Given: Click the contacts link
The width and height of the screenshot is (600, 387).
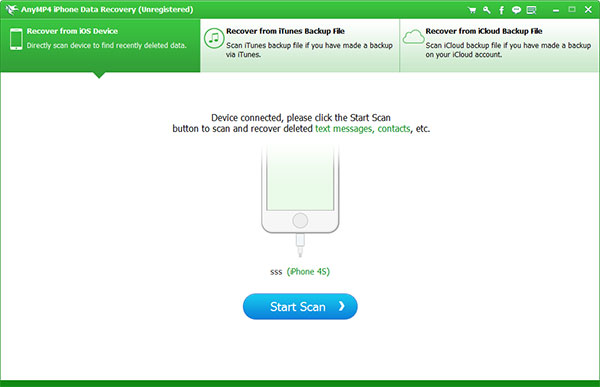Looking at the screenshot, I should 394,129.
